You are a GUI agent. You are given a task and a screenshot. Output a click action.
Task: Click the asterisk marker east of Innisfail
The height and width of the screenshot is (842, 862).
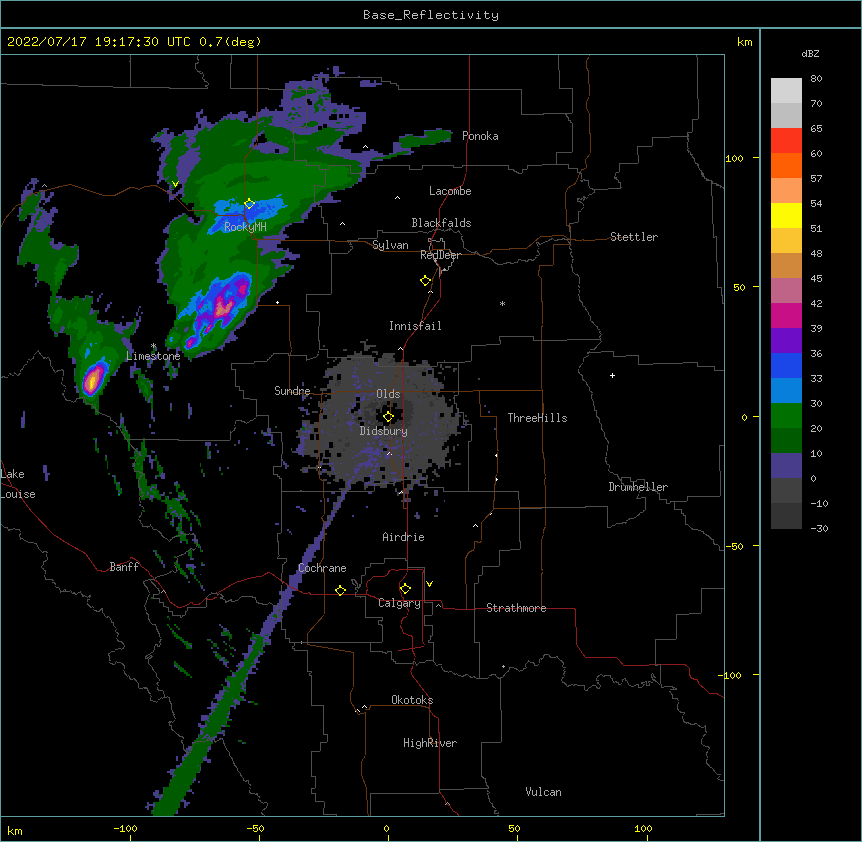[502, 304]
